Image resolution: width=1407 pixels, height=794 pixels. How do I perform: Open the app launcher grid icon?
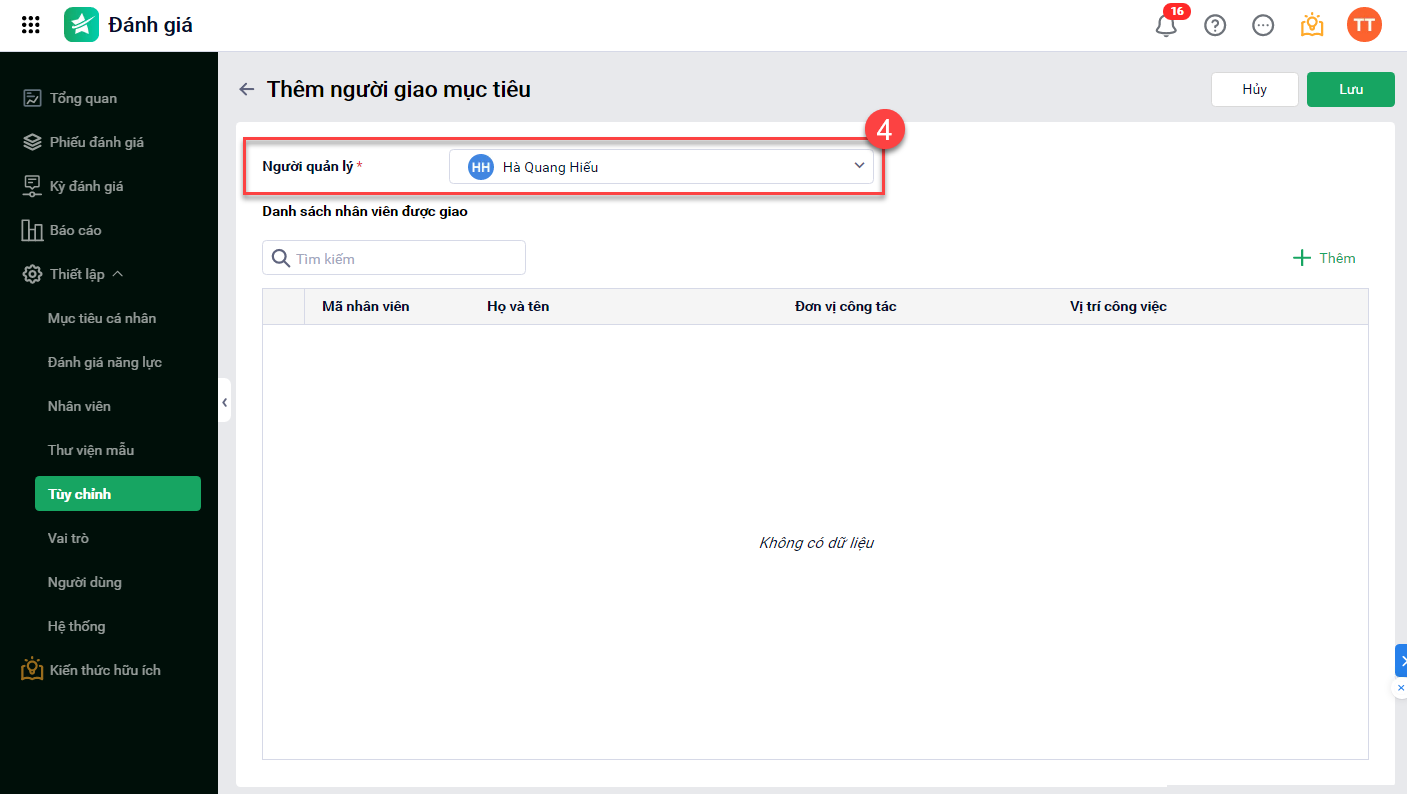tap(31, 25)
